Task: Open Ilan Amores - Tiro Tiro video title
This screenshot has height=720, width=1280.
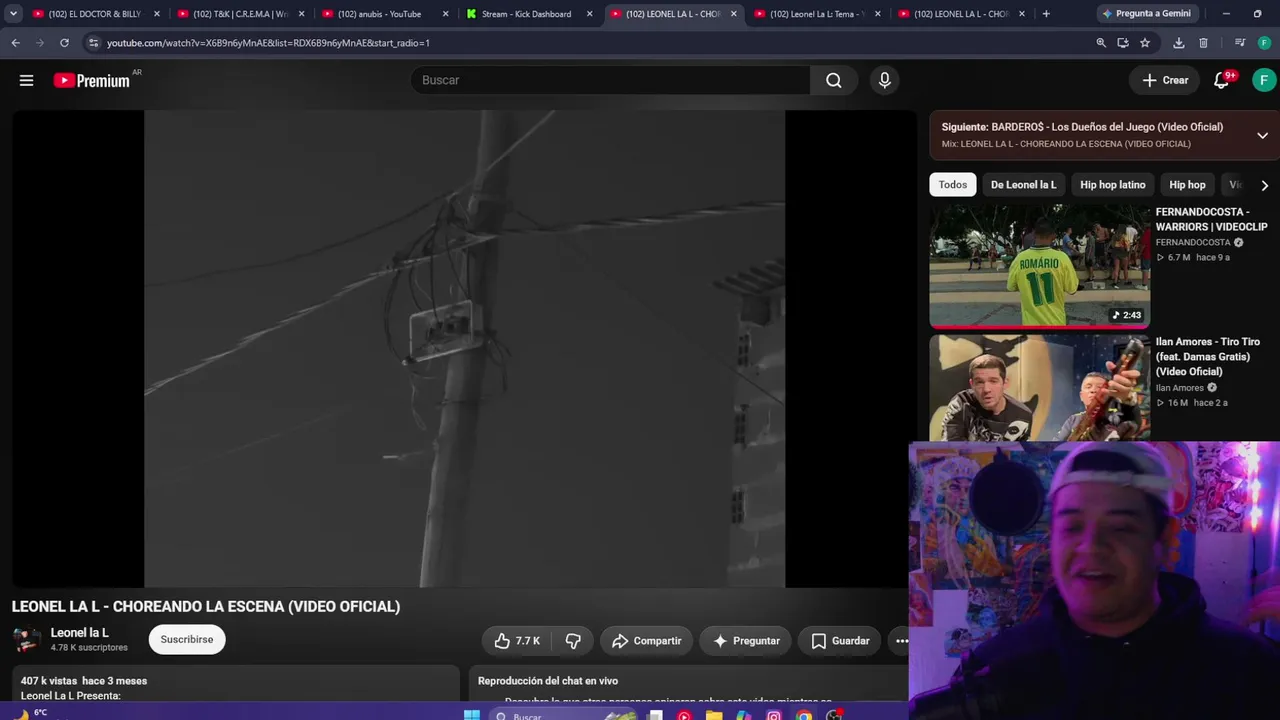Action: click(x=1208, y=357)
